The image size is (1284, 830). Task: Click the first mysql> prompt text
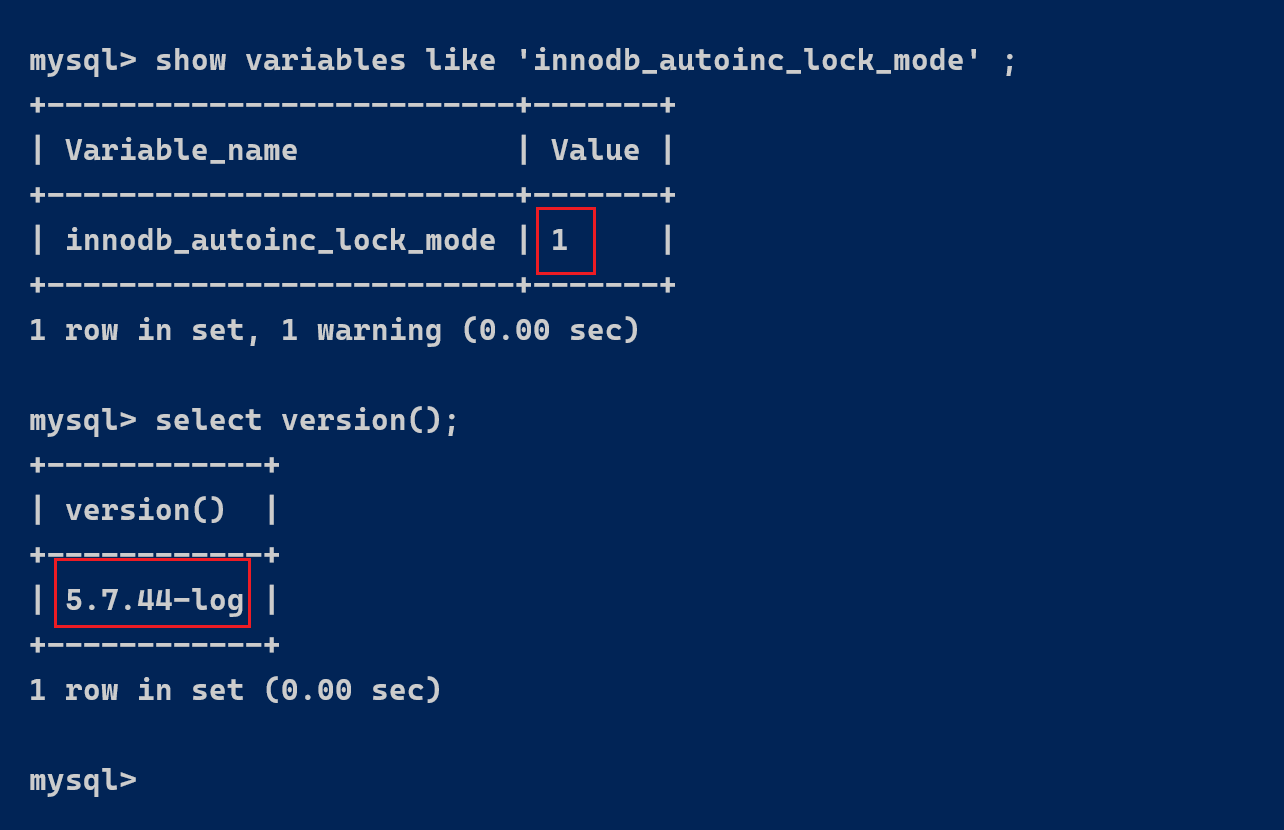click(x=83, y=60)
